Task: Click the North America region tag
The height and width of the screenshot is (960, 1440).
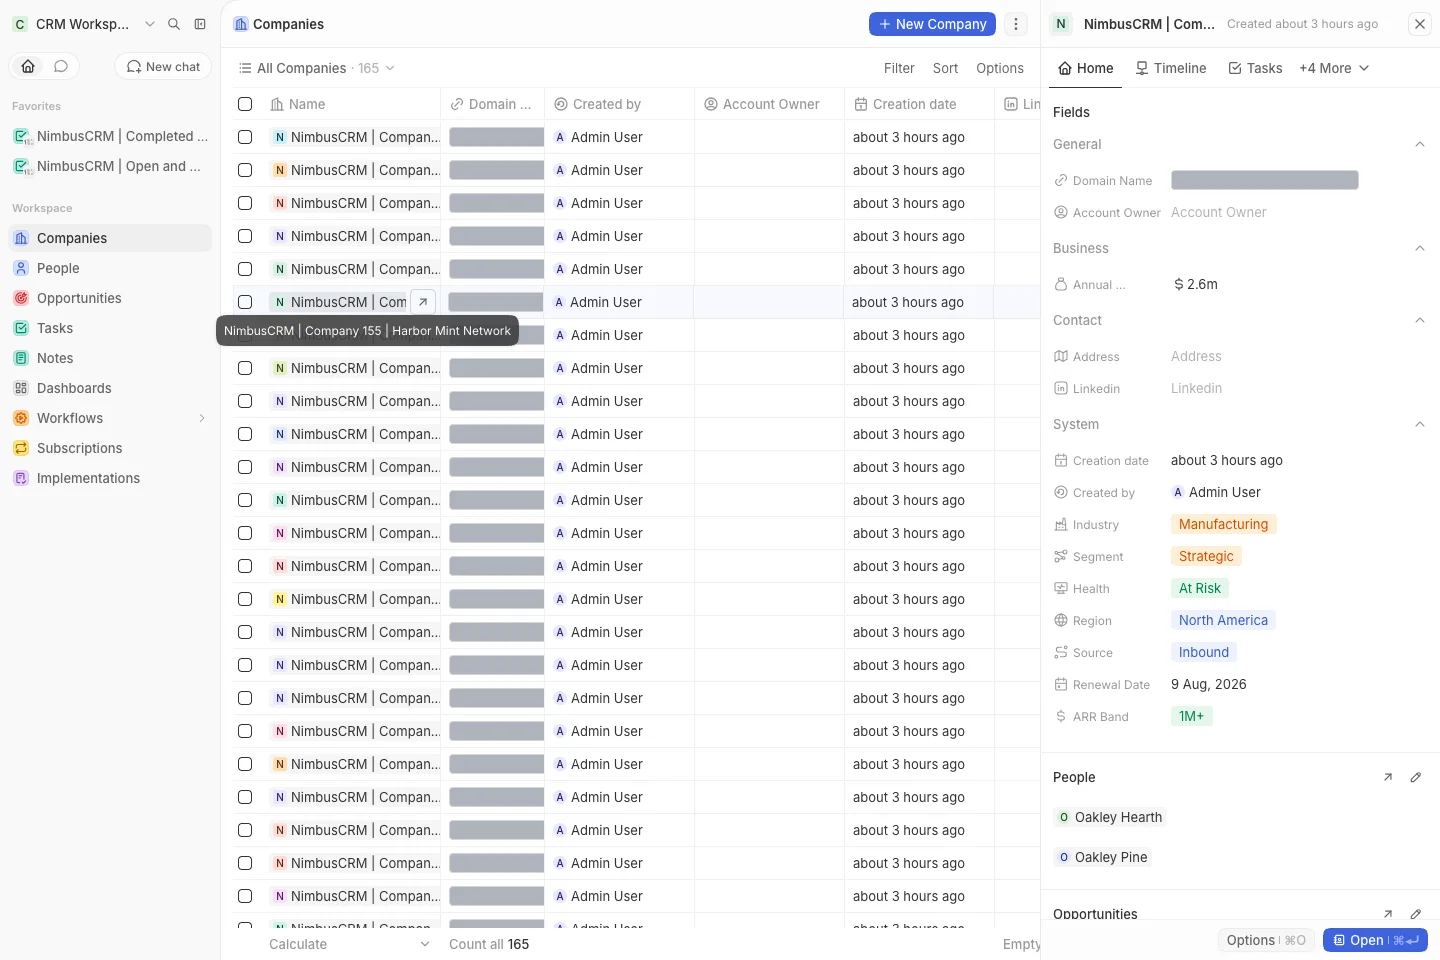Action: click(1223, 620)
